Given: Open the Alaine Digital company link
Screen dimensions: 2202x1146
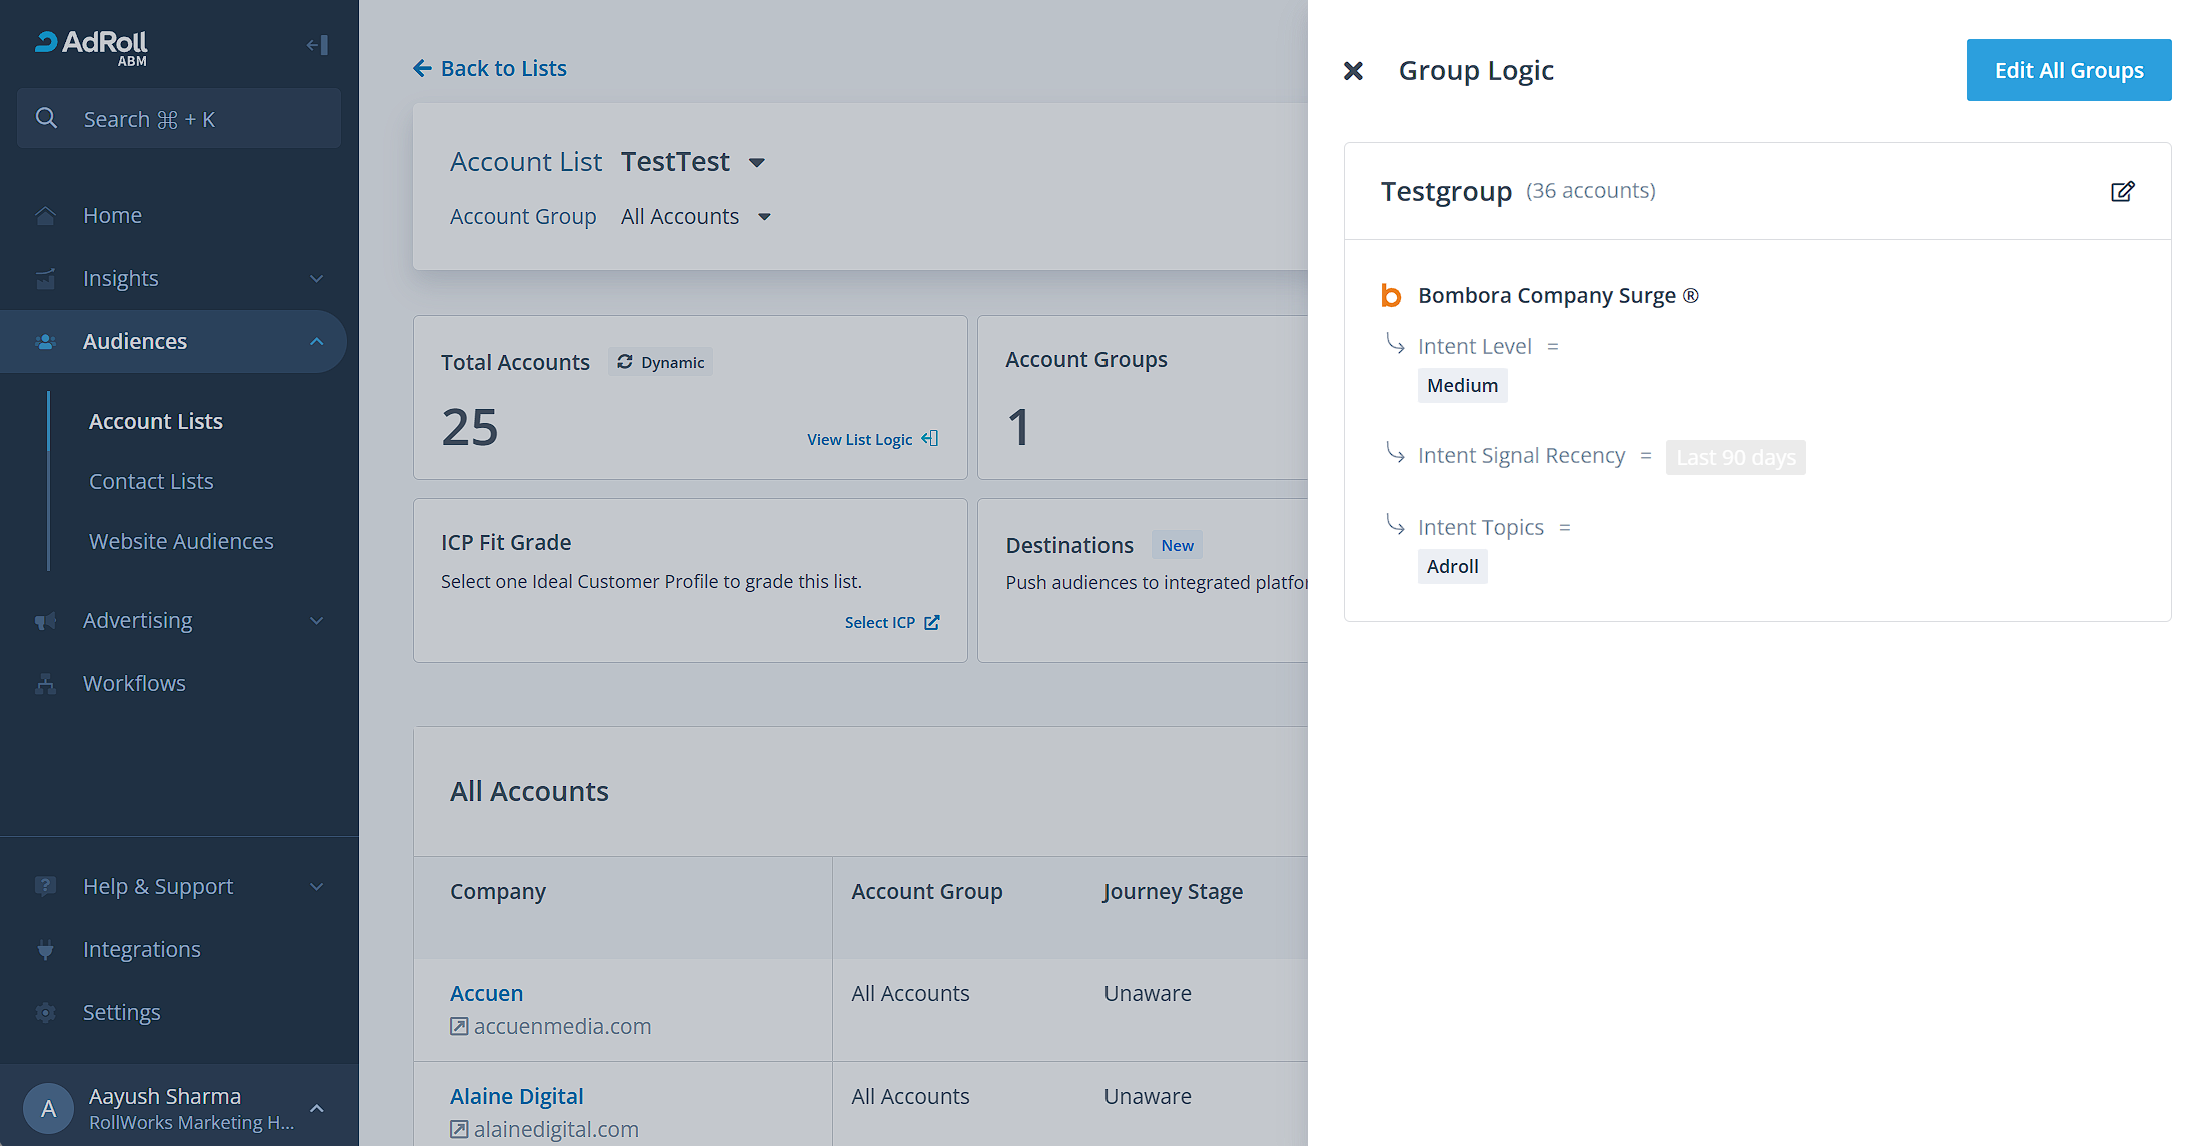Looking at the screenshot, I should pos(516,1096).
